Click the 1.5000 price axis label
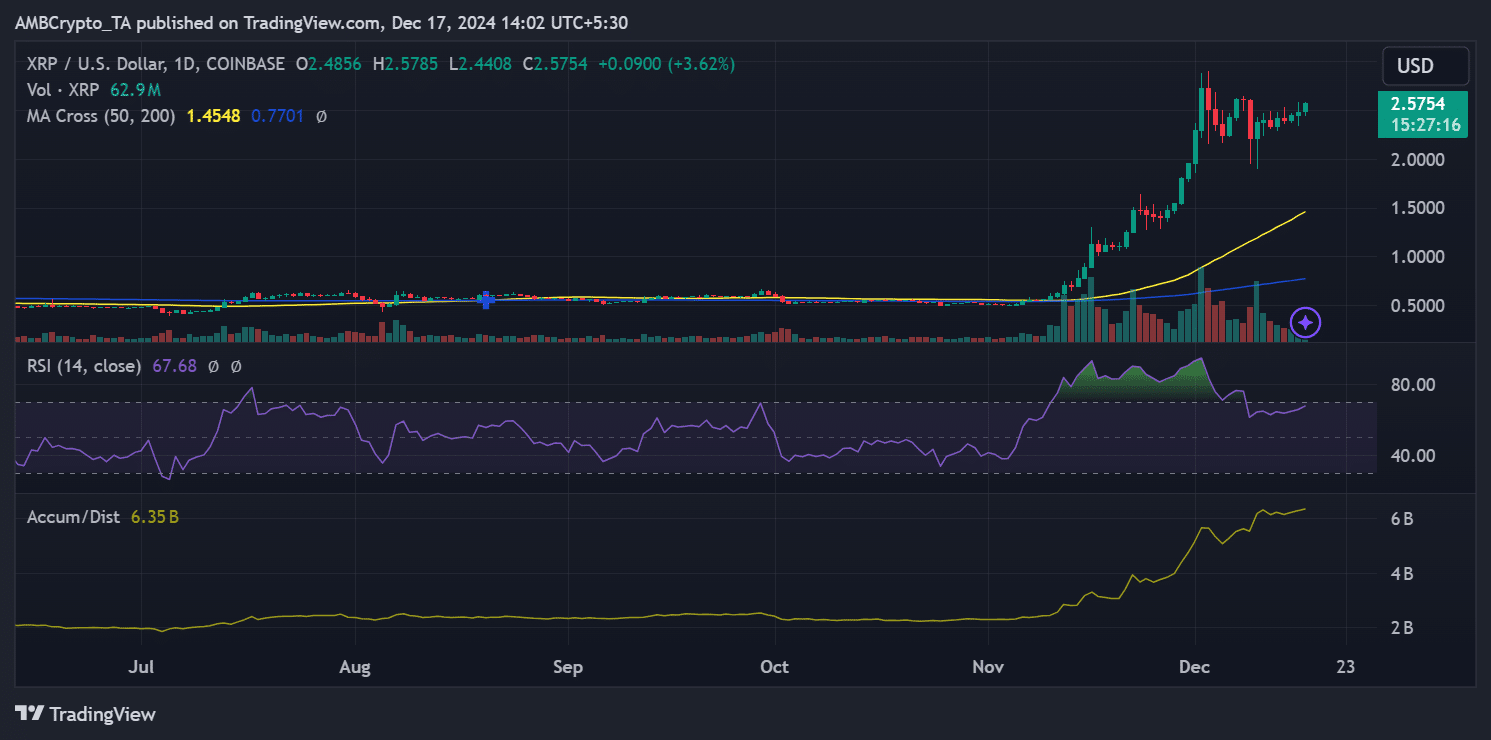The image size is (1491, 740). pyautogui.click(x=1416, y=208)
